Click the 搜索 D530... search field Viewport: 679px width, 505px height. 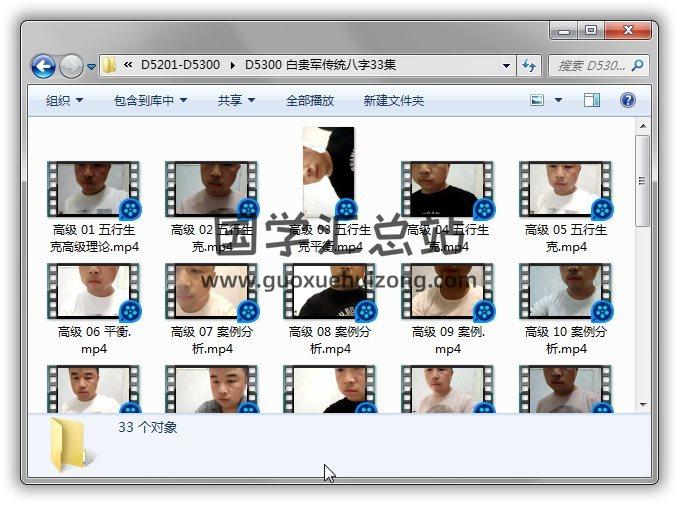[x=598, y=66]
